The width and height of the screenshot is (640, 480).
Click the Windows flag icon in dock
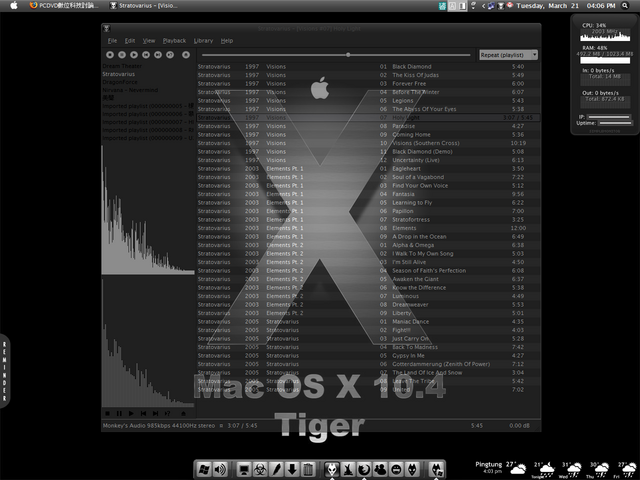(203, 469)
